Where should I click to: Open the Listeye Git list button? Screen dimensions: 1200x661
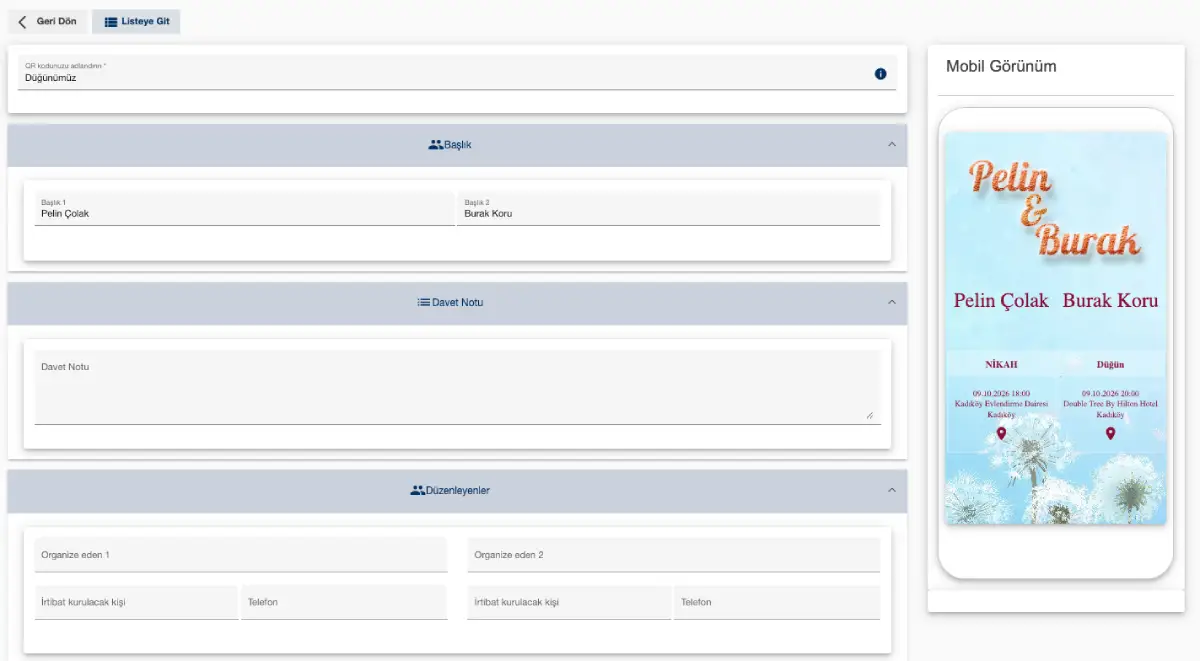coord(136,22)
